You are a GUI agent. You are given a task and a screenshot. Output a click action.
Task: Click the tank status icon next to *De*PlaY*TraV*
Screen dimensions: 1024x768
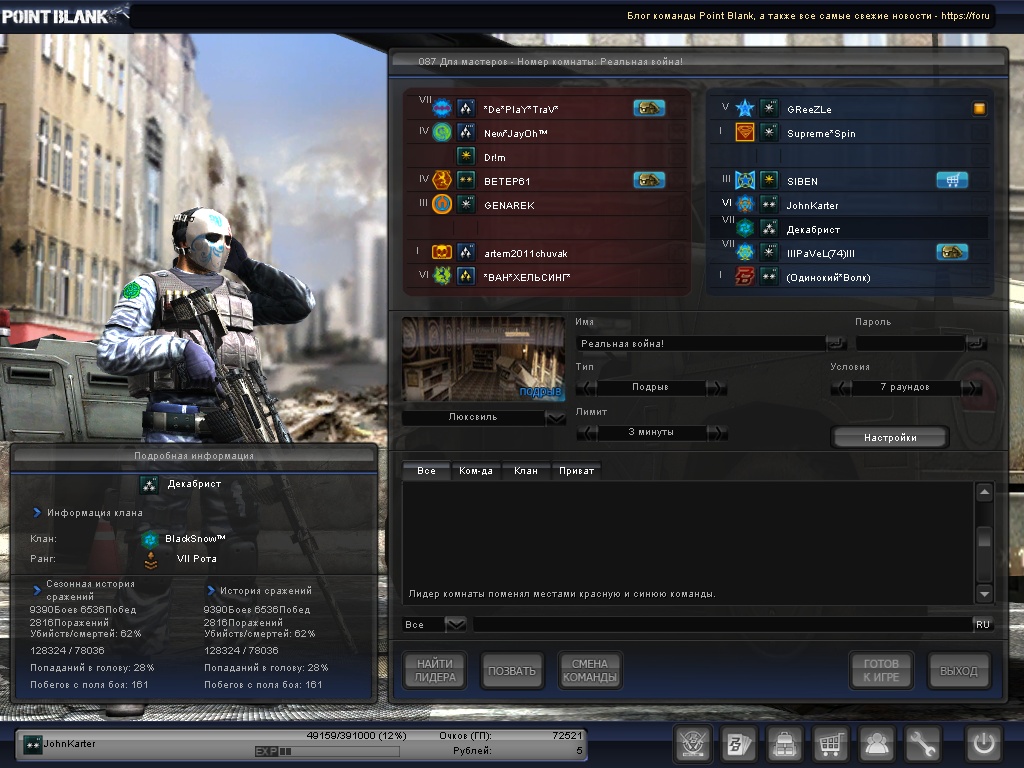point(649,108)
